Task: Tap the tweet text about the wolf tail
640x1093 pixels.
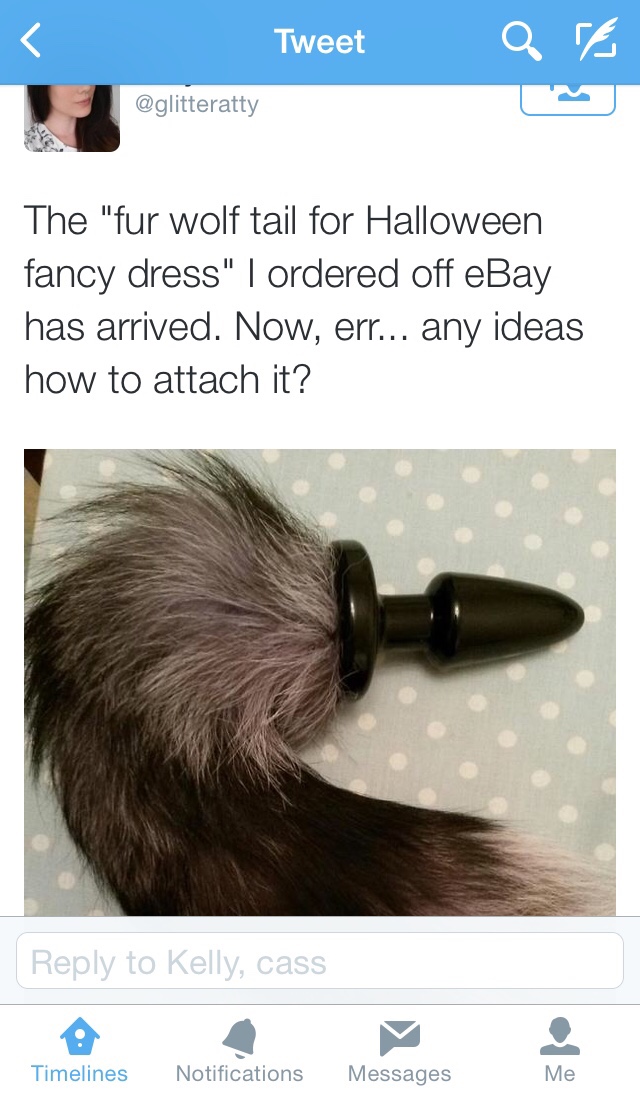Action: [304, 300]
